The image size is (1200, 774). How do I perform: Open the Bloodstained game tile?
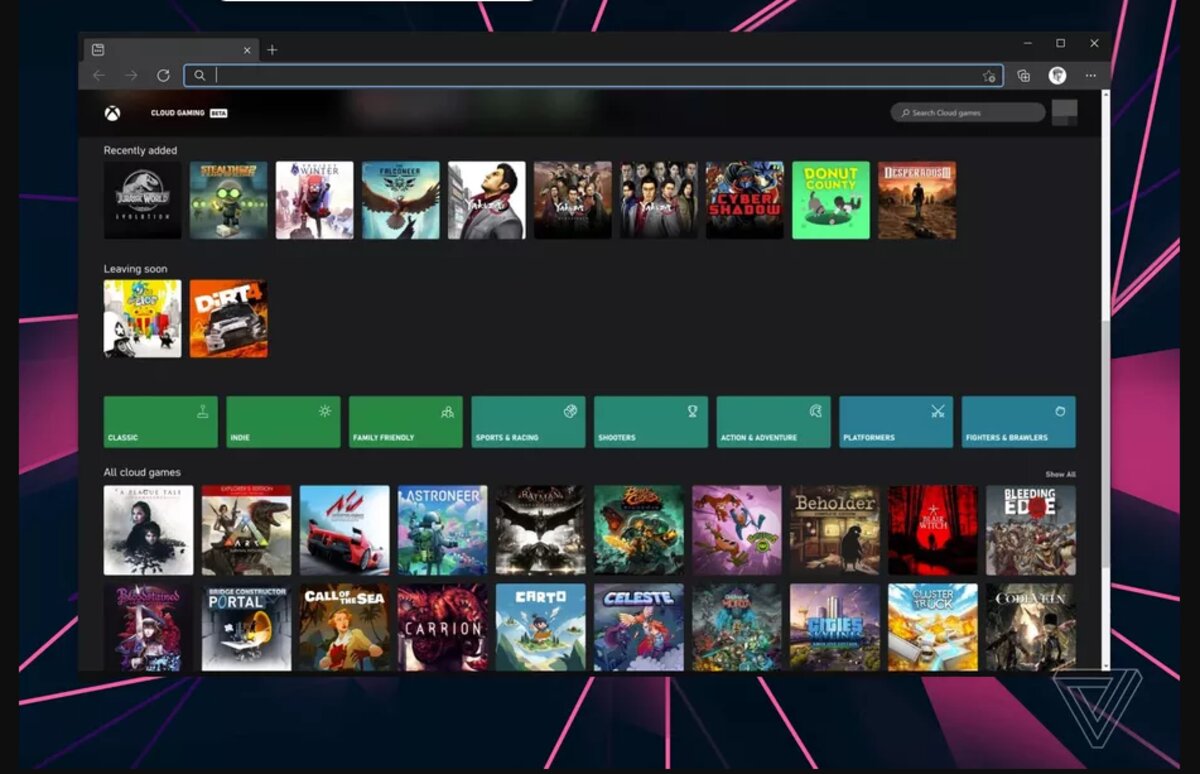(x=149, y=627)
